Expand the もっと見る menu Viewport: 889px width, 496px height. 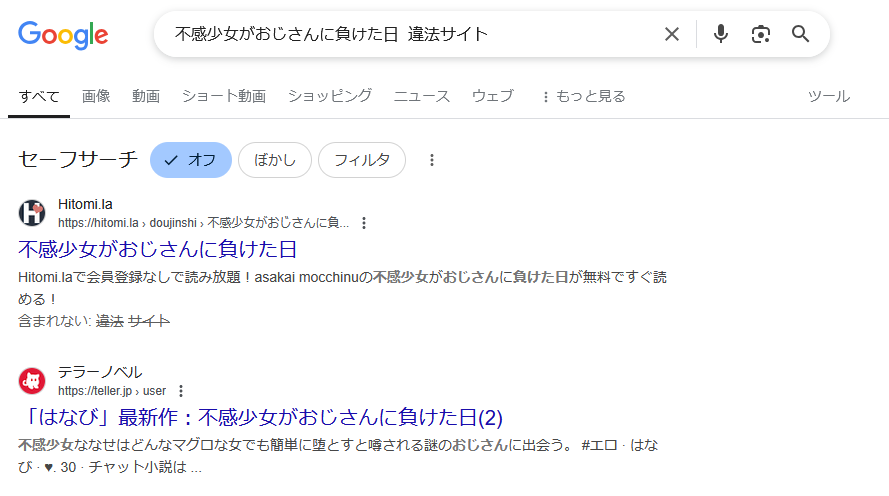[583, 96]
